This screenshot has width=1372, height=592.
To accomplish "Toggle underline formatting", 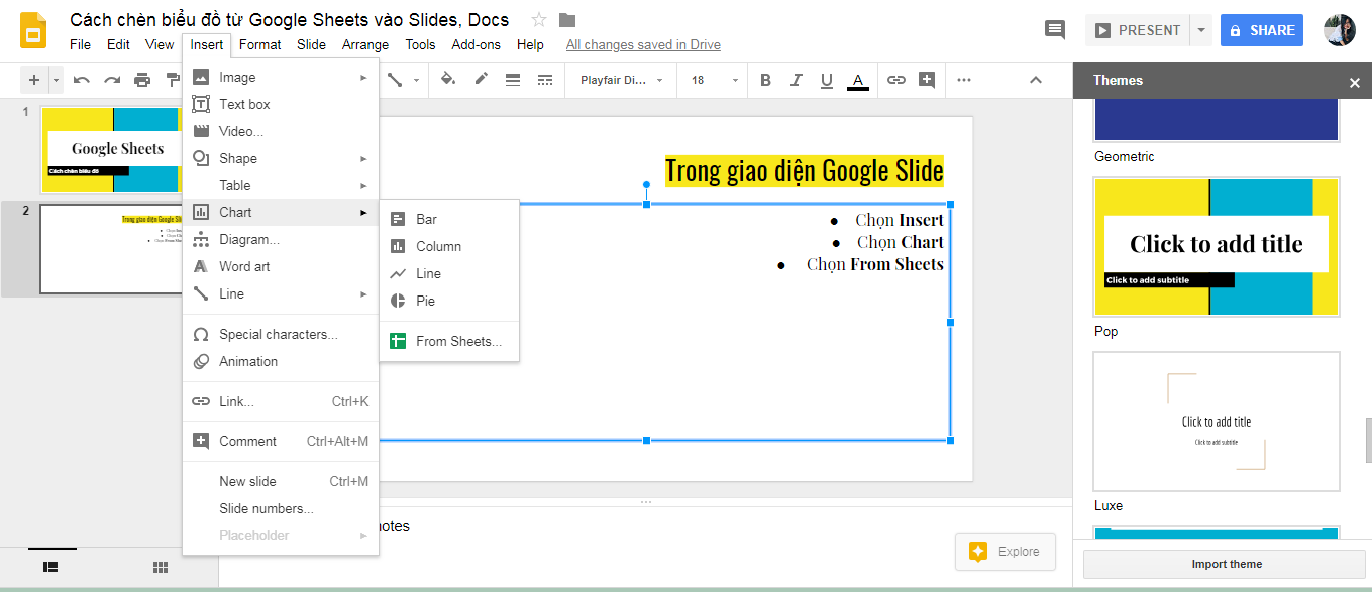I will click(827, 80).
